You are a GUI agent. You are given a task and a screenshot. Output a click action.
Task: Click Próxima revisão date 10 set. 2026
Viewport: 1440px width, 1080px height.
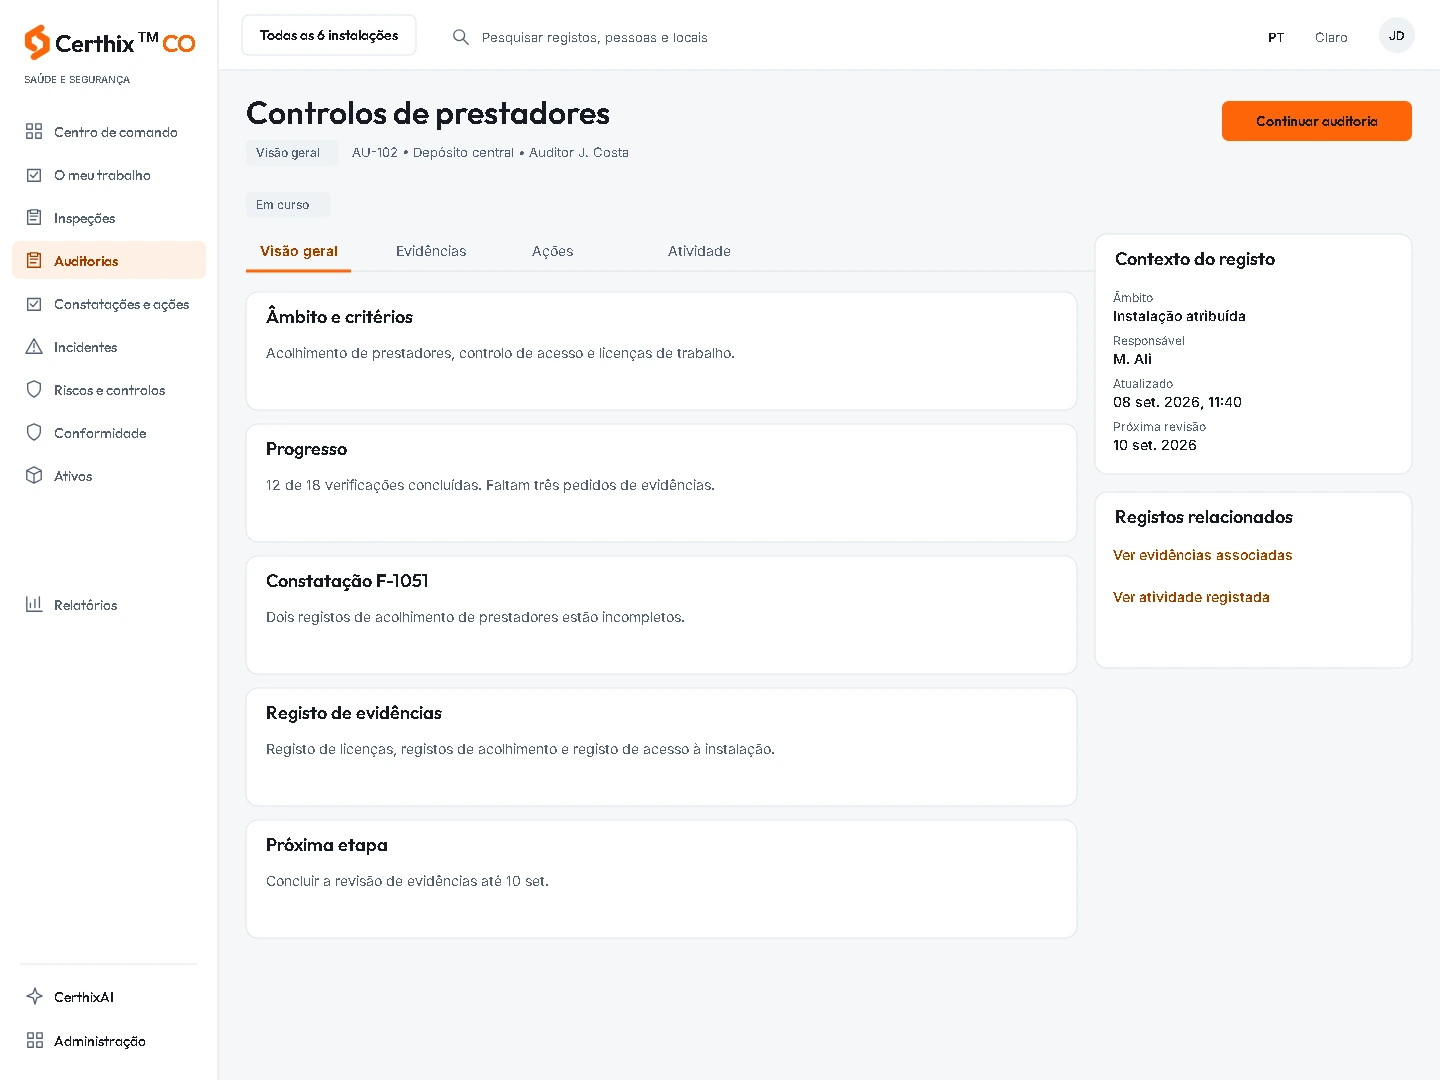[1154, 445]
